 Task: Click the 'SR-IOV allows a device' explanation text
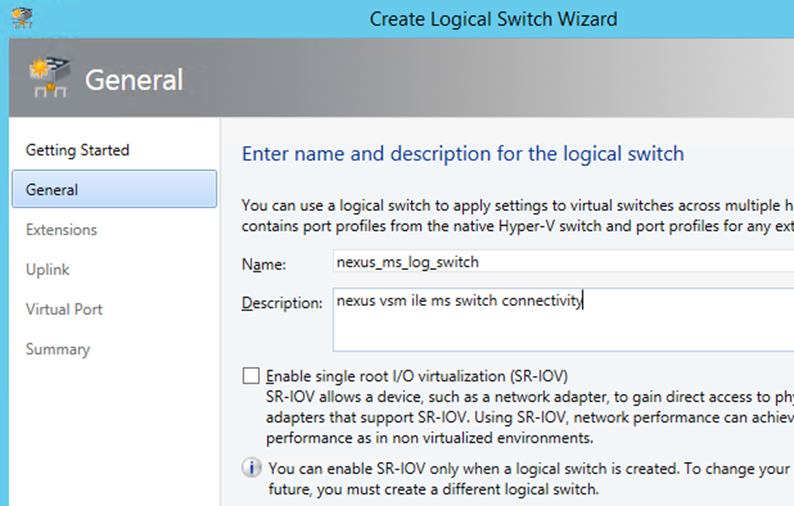tap(530, 417)
